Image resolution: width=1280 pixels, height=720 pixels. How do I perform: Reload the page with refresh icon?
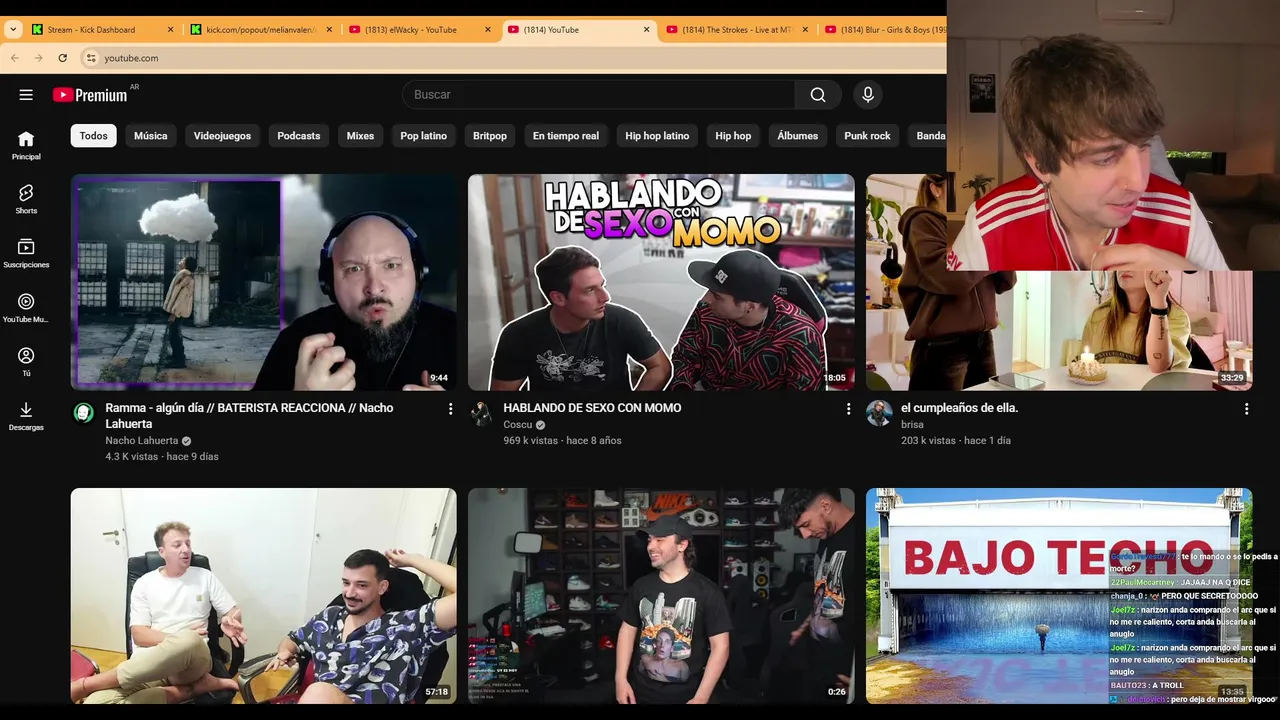click(x=62, y=58)
